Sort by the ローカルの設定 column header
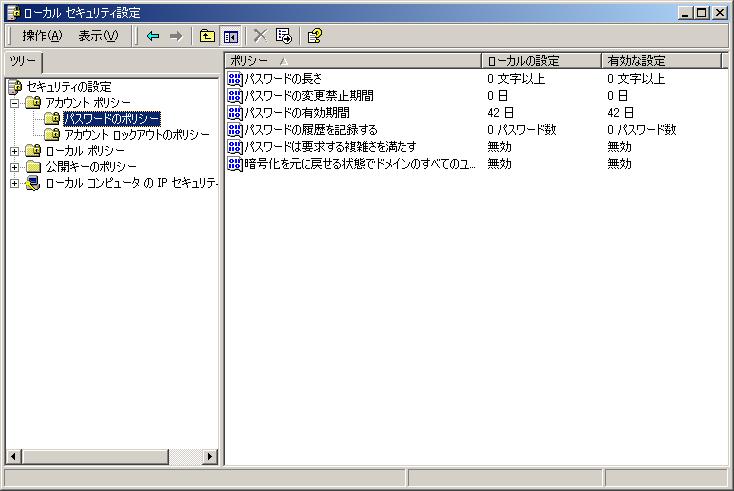734x491 pixels. pos(542,61)
